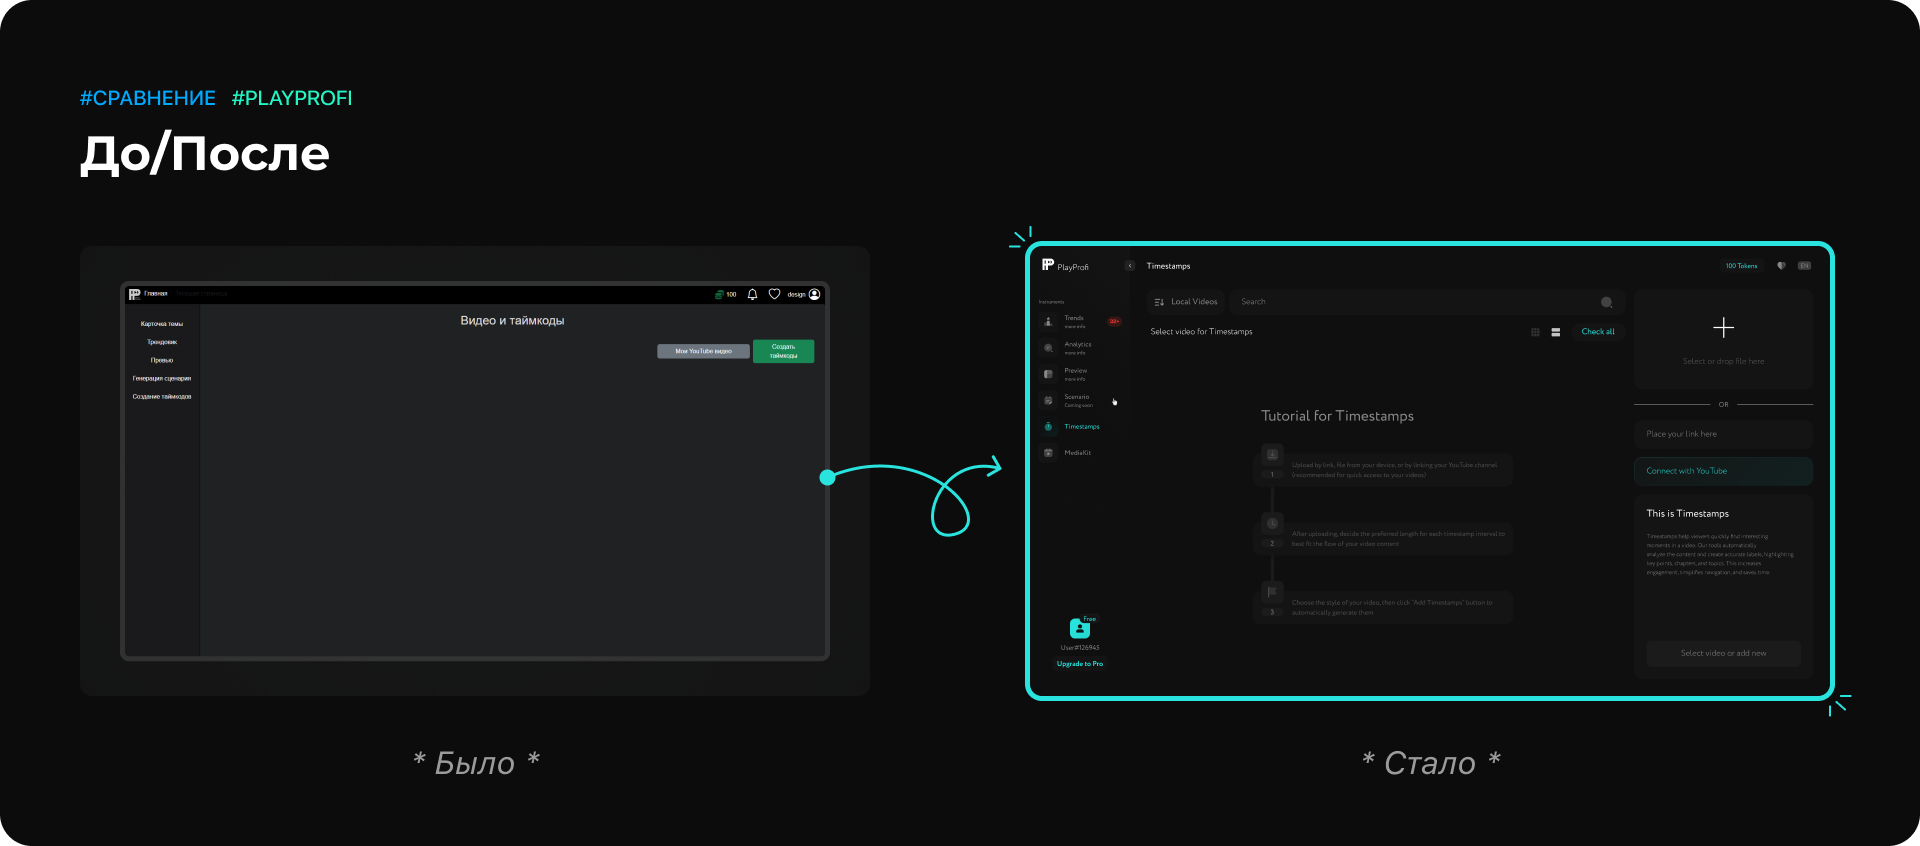Open the Local Videos source dropdown
This screenshot has height=846, width=1920.
1186,302
